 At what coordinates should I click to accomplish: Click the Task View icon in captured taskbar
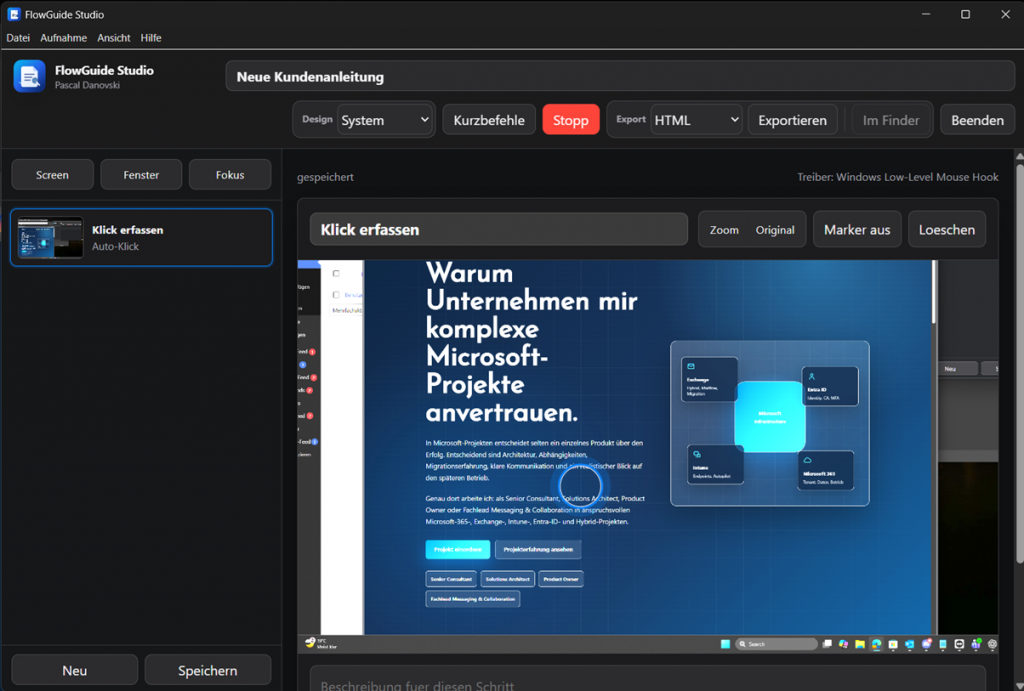pos(827,644)
